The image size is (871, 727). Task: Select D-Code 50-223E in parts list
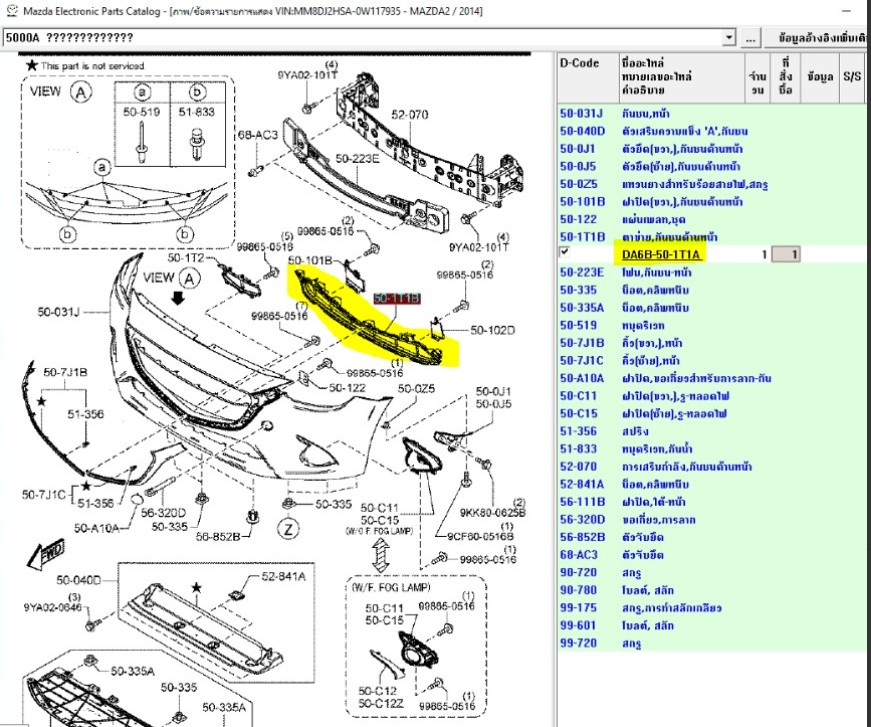582,272
